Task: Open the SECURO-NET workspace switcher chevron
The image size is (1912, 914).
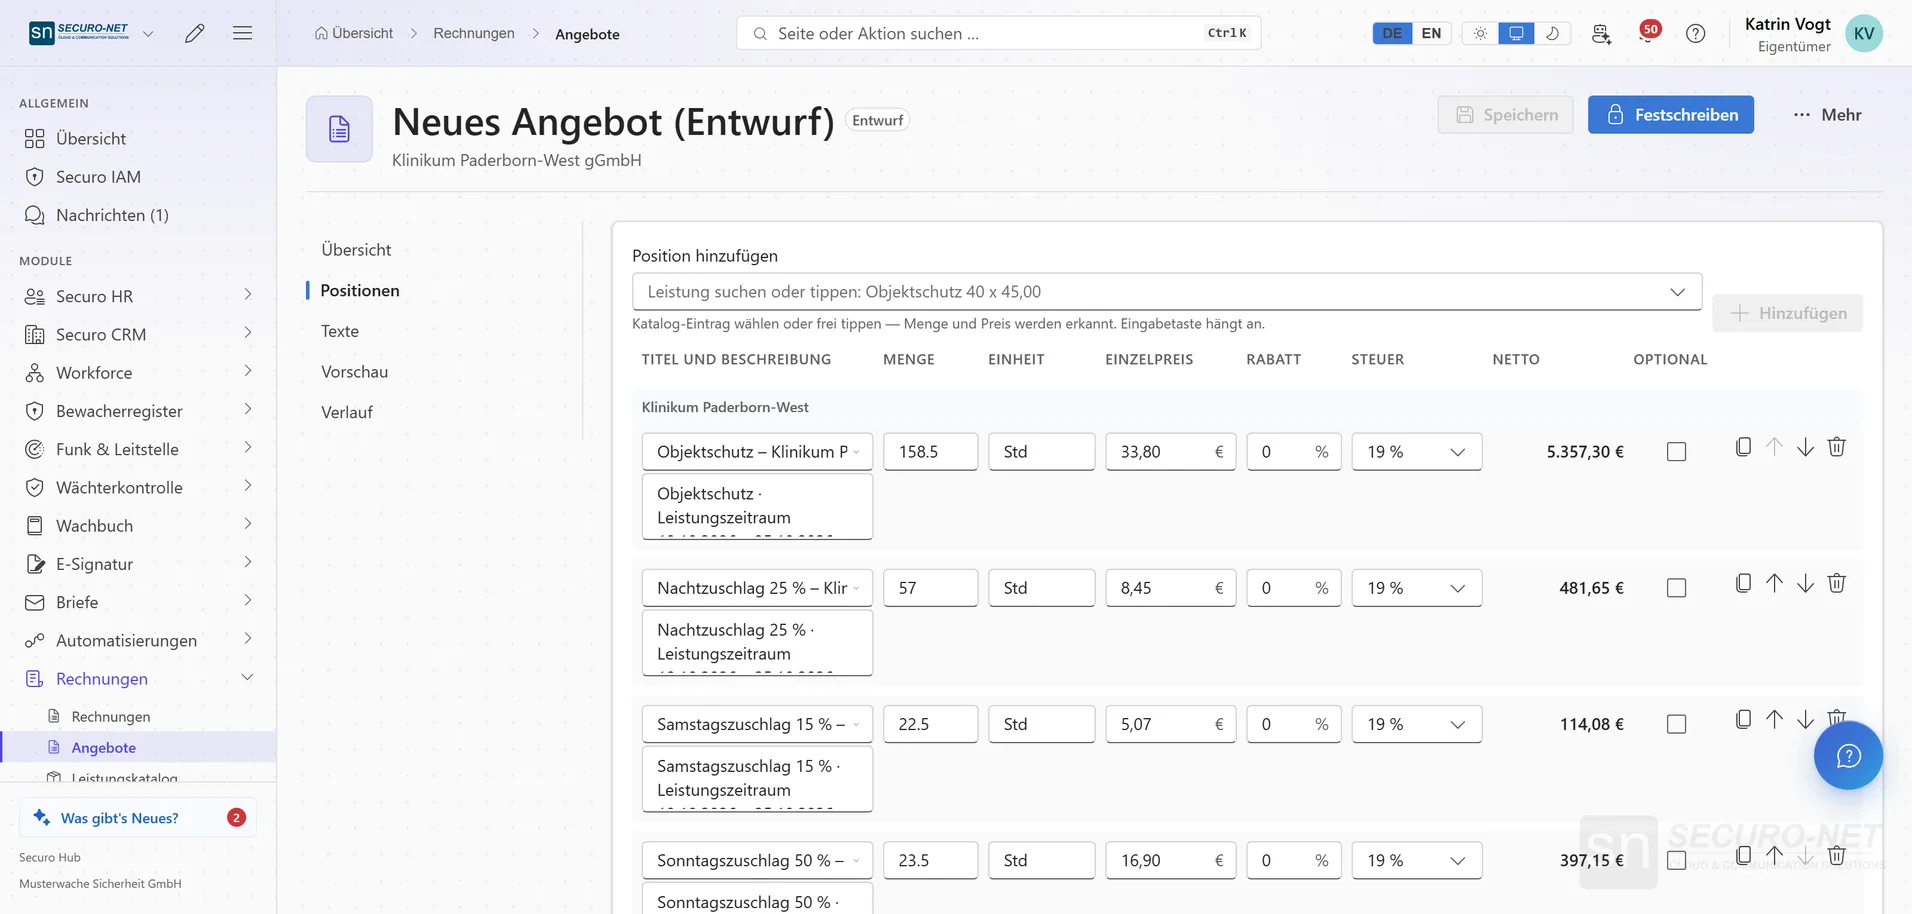Action: coord(148,33)
